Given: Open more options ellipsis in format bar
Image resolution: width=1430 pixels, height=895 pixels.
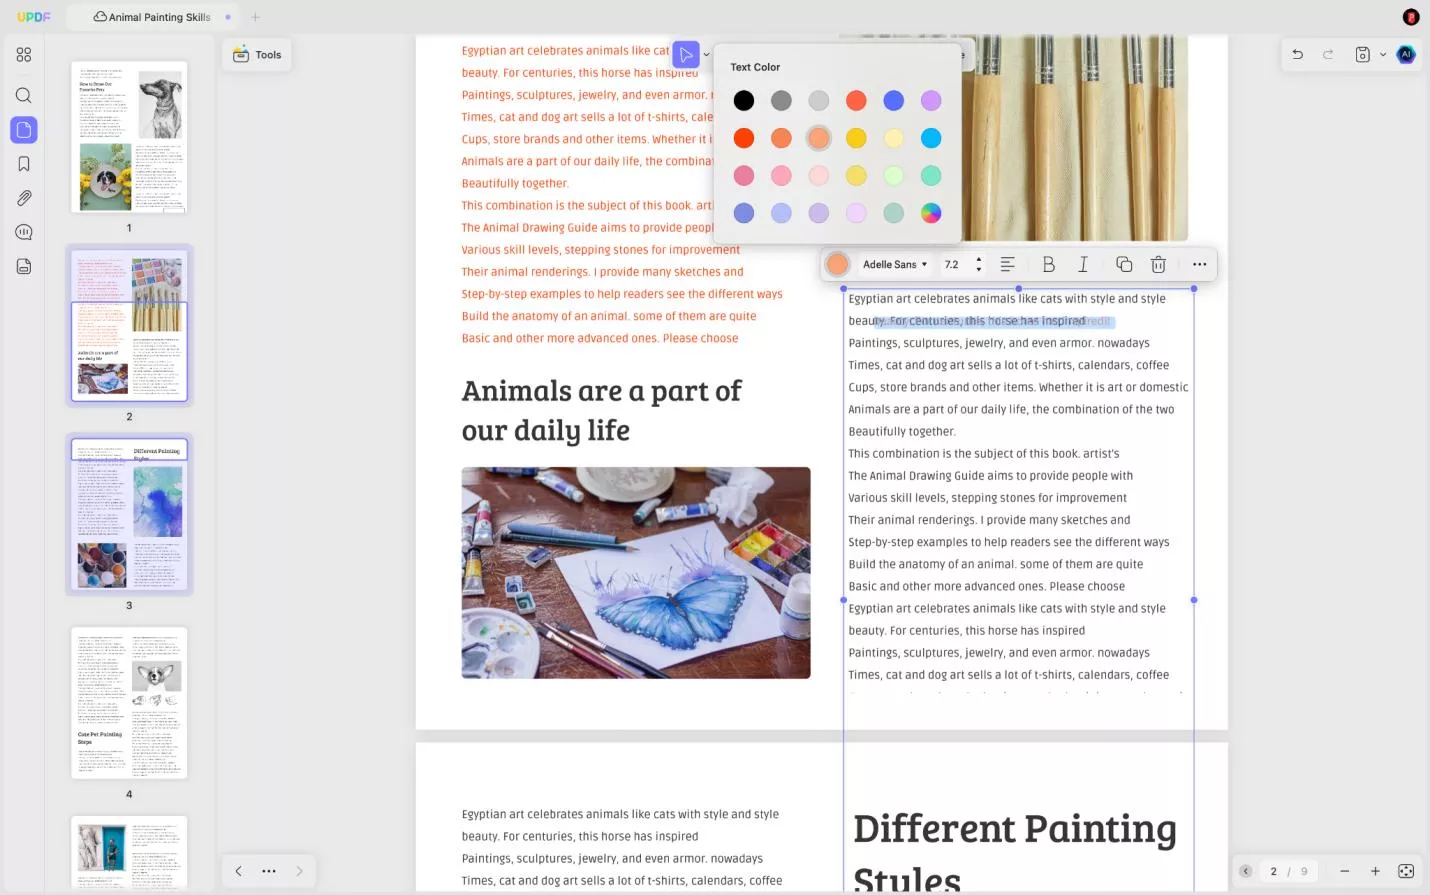Looking at the screenshot, I should pos(1199,264).
